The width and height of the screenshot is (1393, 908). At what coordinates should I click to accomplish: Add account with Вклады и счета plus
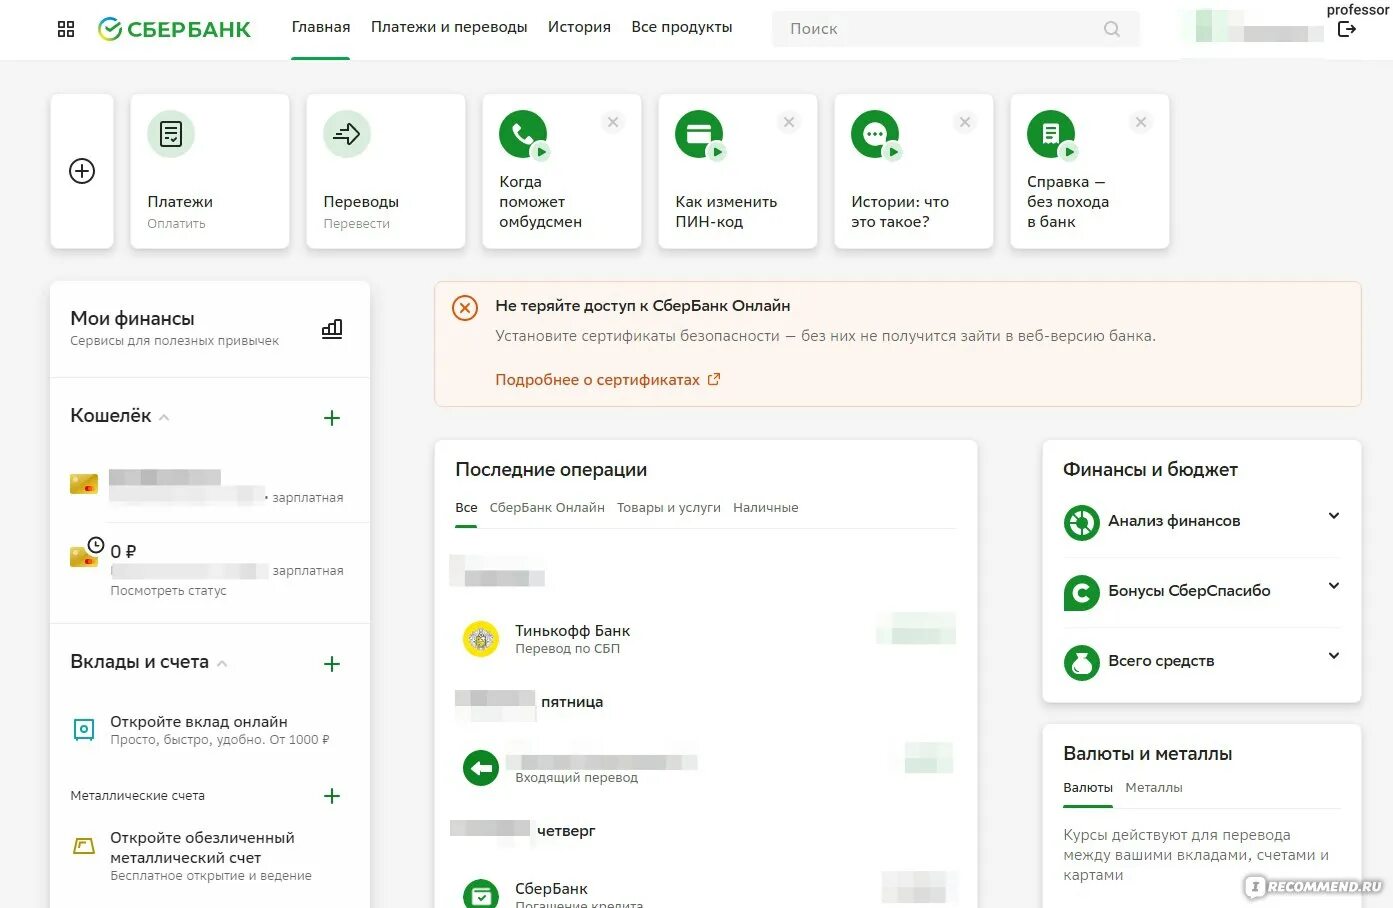point(332,664)
